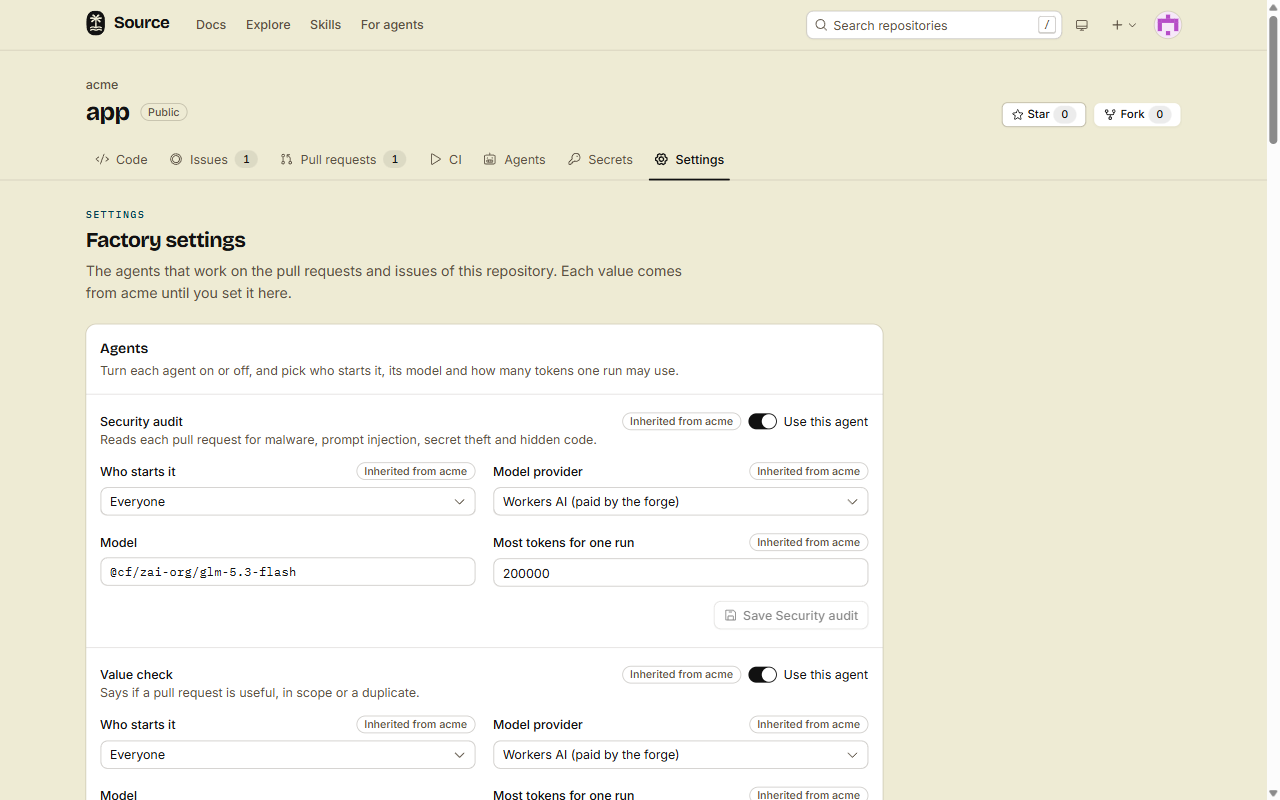Open the display monitor icon in header
Image resolution: width=1280 pixels, height=800 pixels.
(1082, 25)
